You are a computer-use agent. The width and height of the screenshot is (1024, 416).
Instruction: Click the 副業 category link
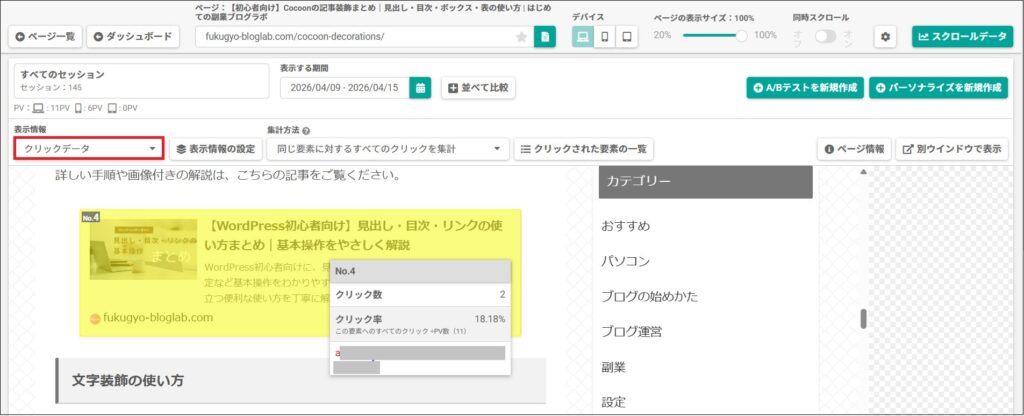click(613, 367)
